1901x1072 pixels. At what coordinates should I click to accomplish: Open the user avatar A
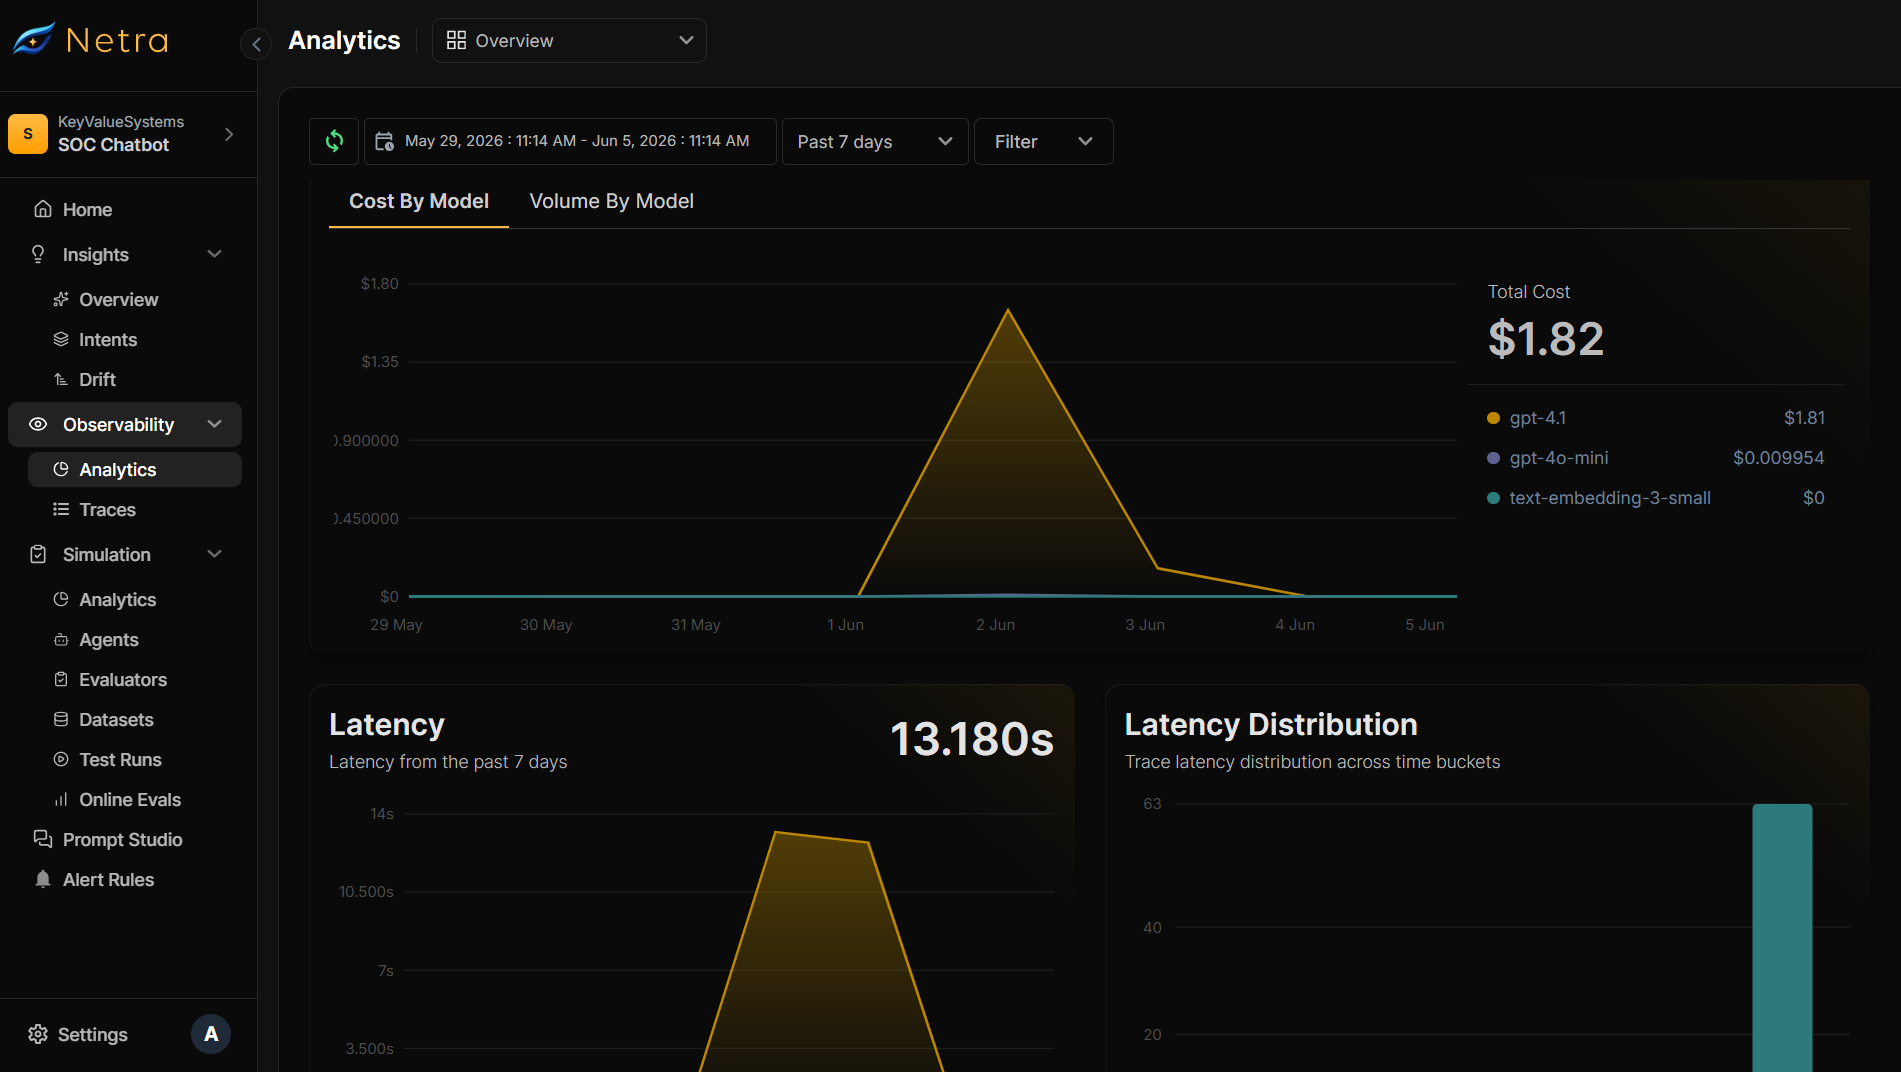(x=211, y=1034)
